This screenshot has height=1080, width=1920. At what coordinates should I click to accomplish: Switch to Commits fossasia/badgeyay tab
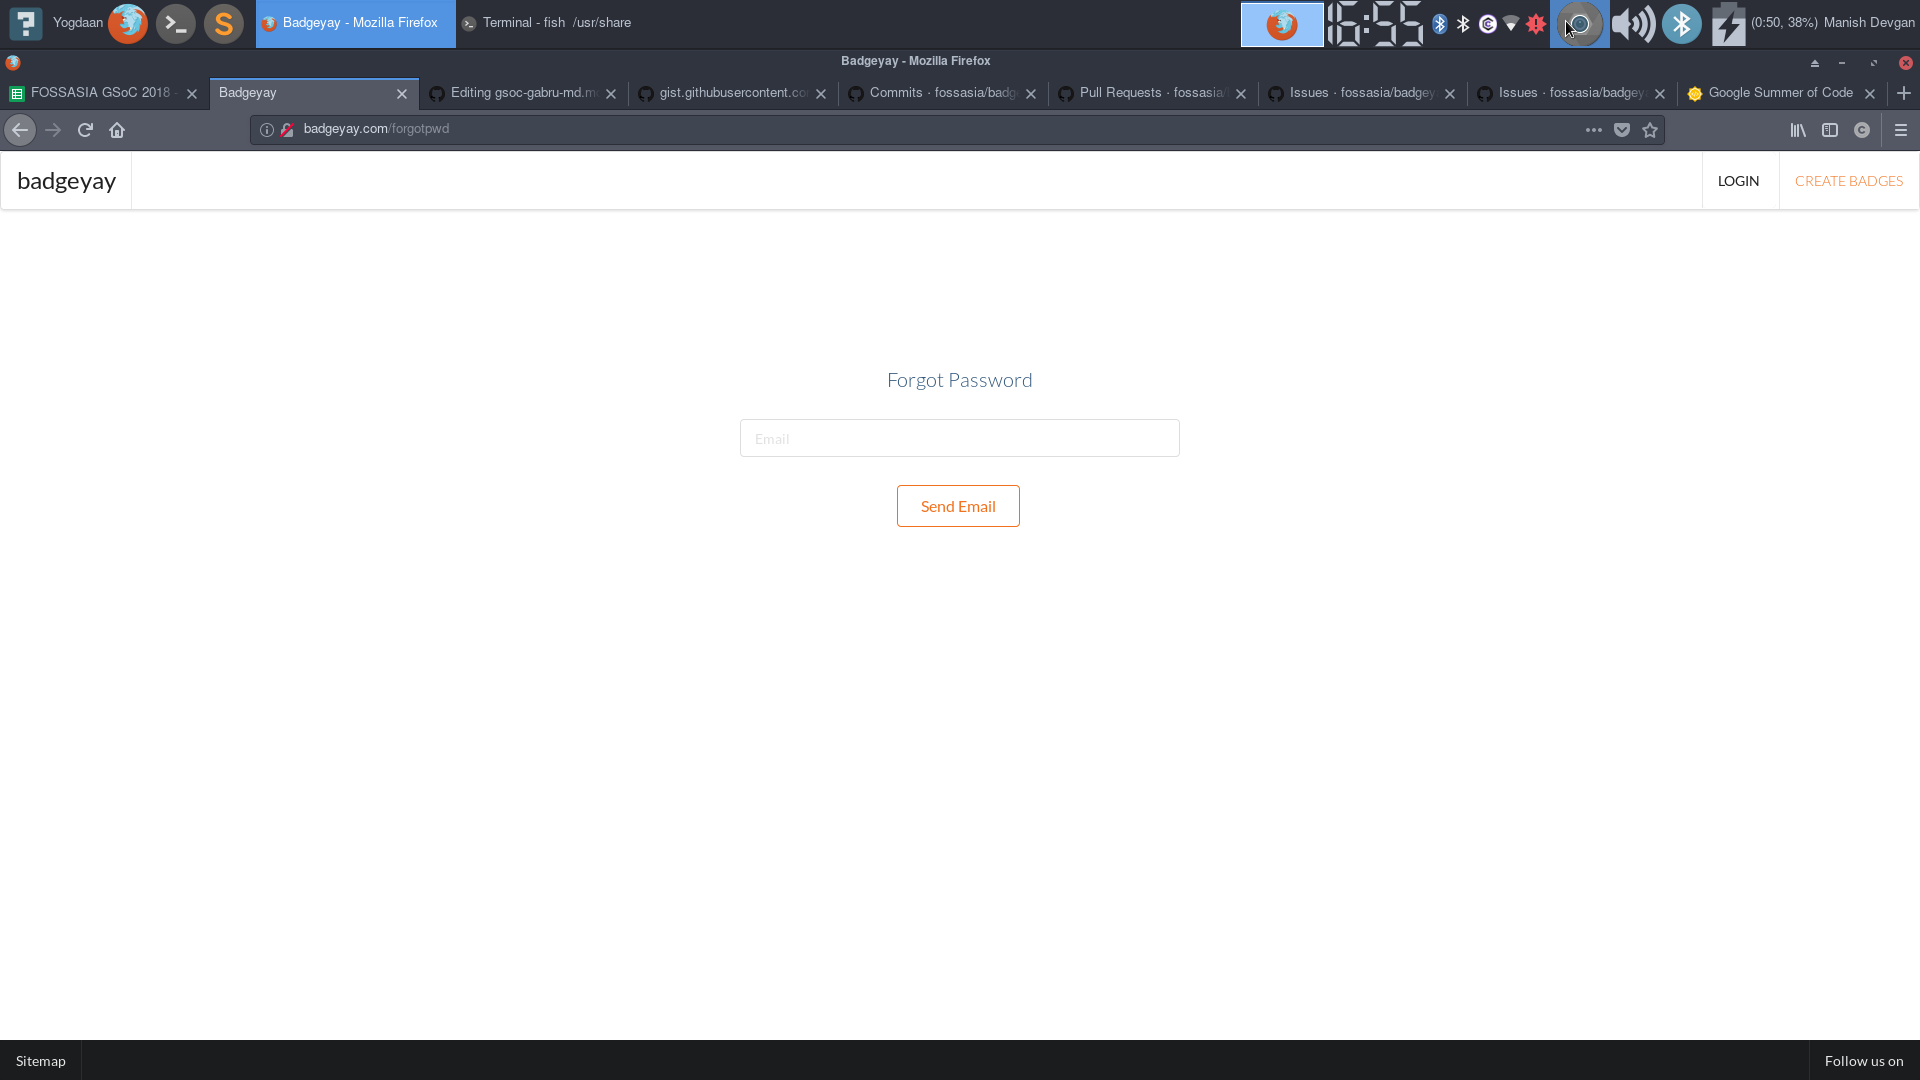point(943,93)
